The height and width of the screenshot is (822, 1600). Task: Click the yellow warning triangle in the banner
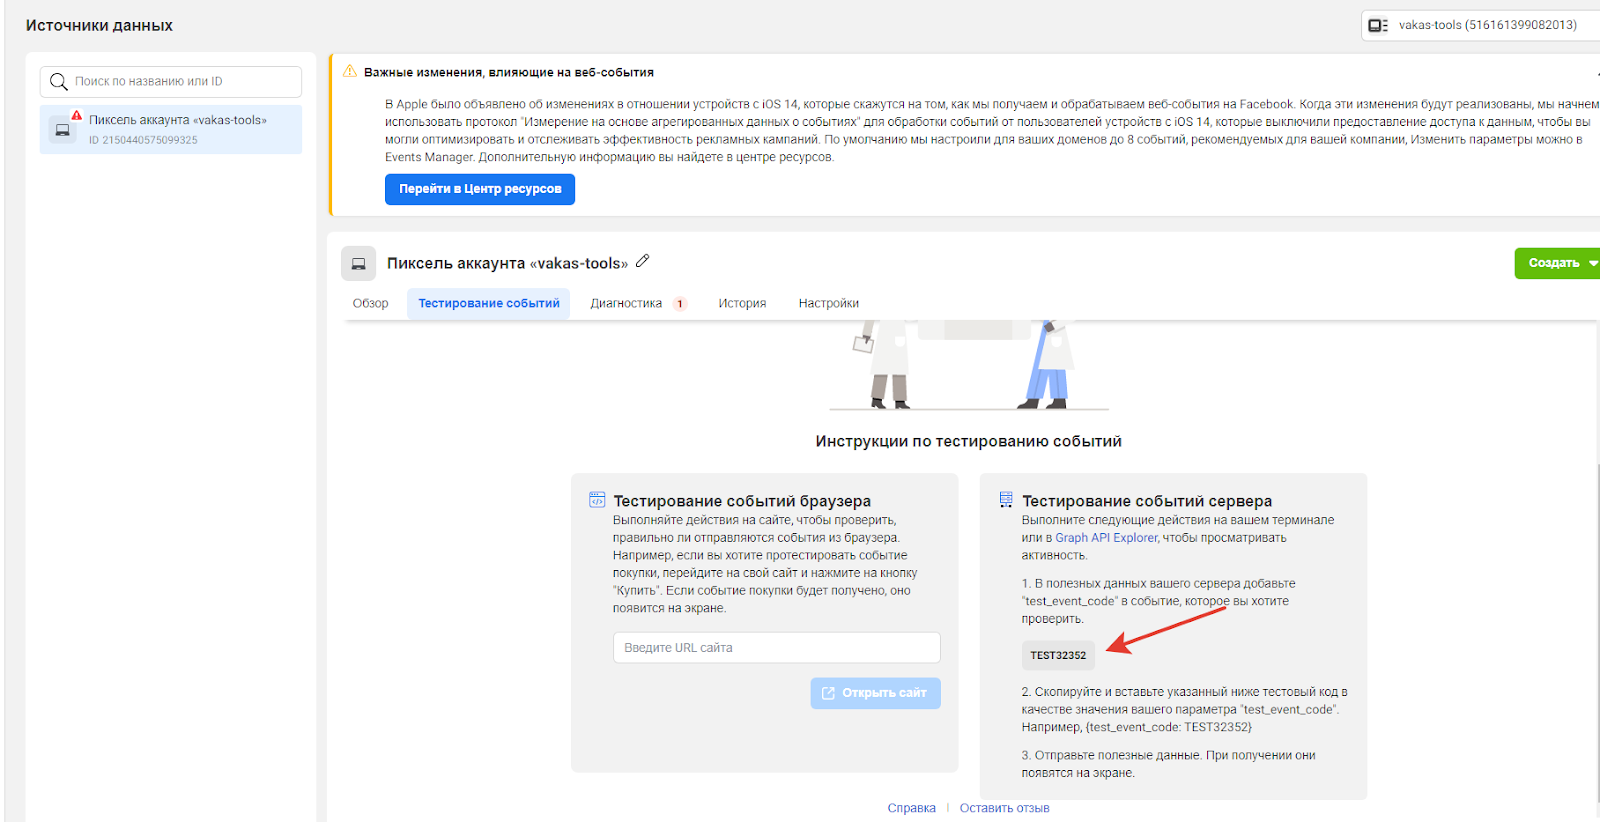(x=350, y=72)
